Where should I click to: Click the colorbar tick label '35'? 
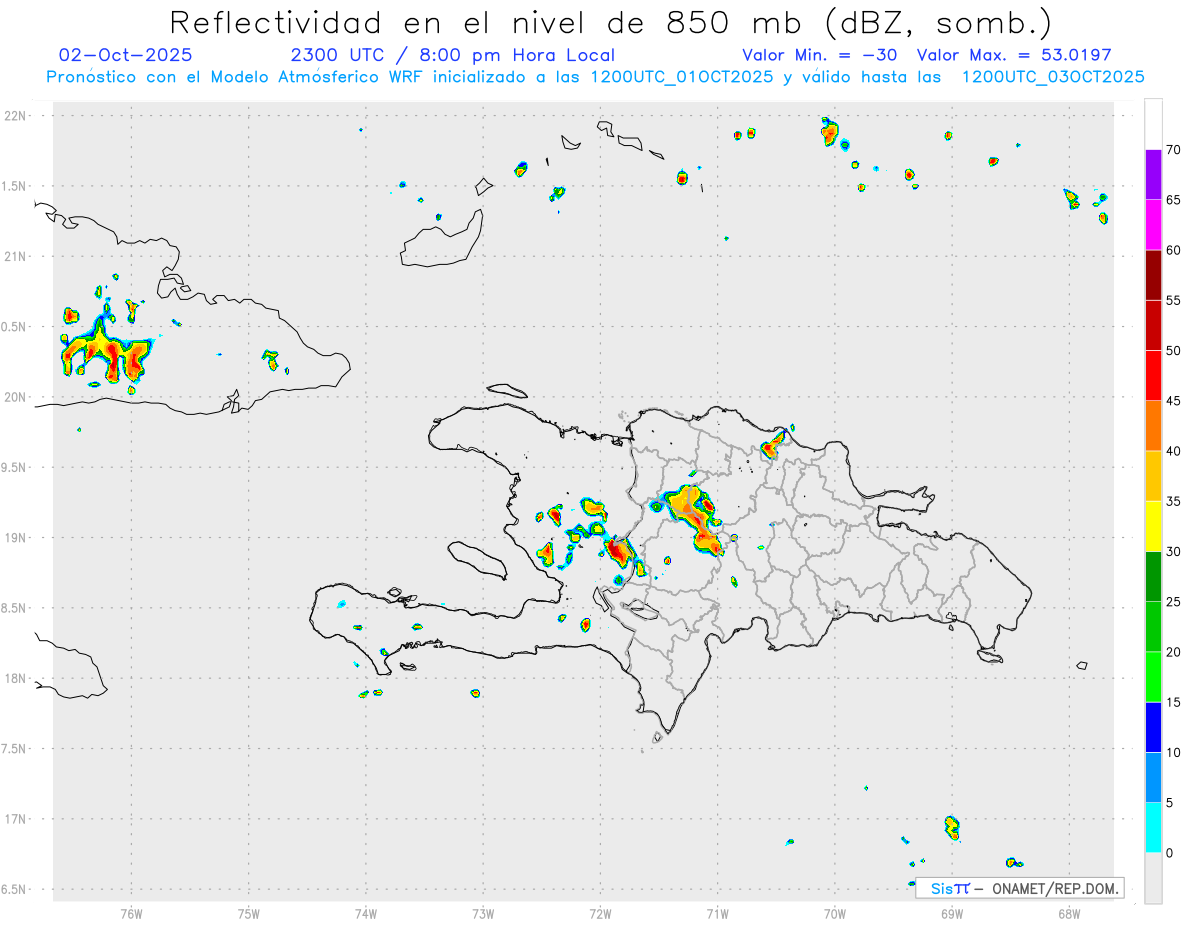[1173, 501]
